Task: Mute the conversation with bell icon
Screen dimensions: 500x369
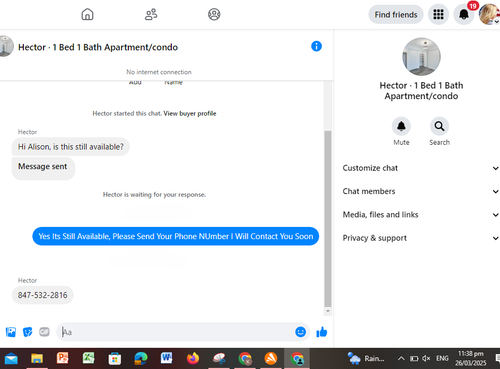Action: [401, 126]
